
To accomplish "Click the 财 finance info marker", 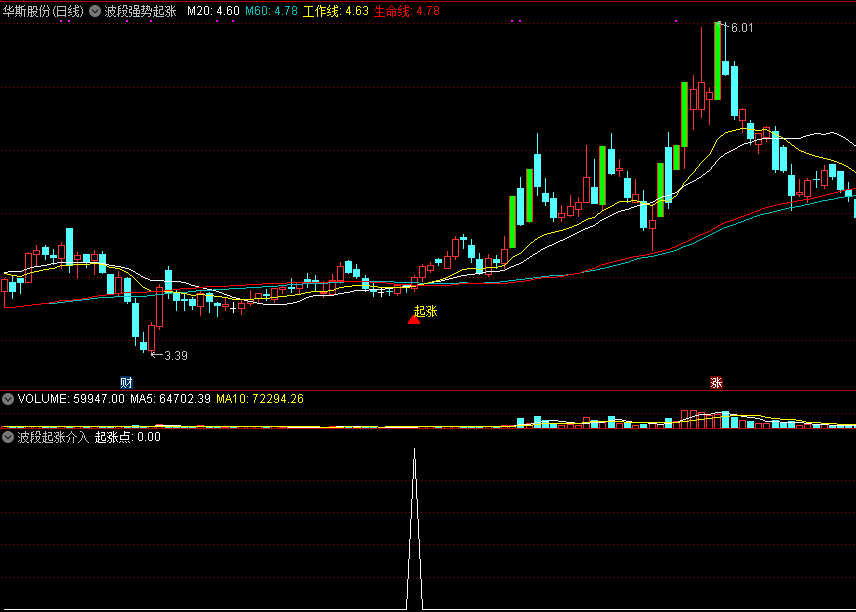I will tap(126, 382).
